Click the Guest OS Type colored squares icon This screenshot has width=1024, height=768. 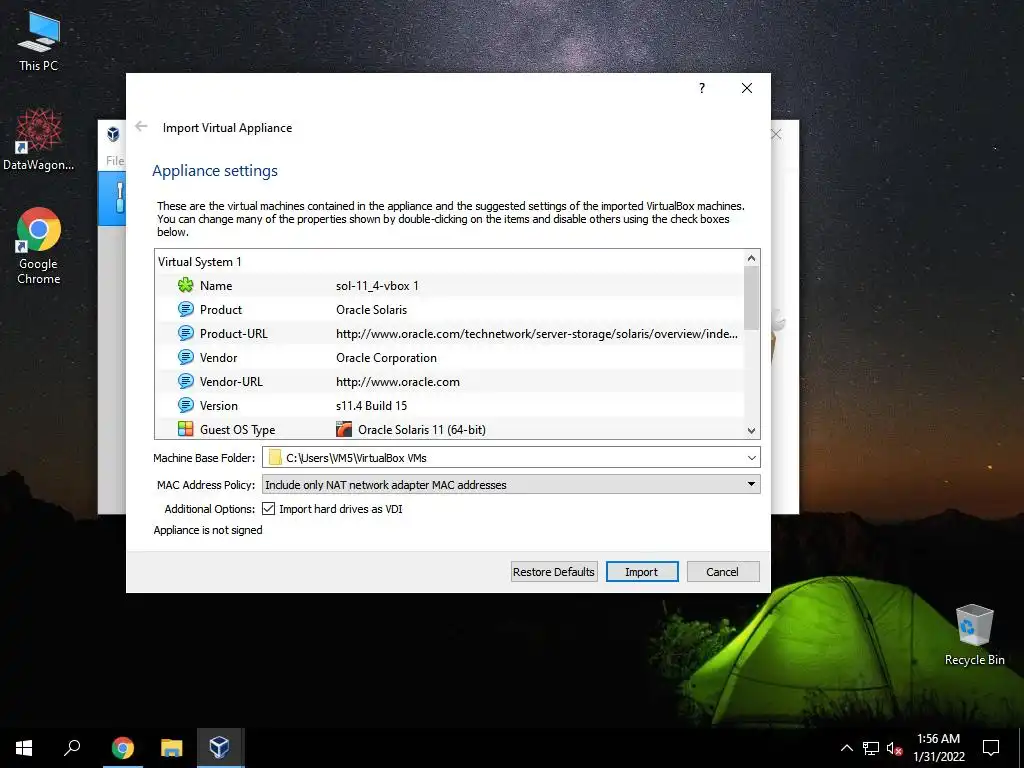pyautogui.click(x=185, y=429)
